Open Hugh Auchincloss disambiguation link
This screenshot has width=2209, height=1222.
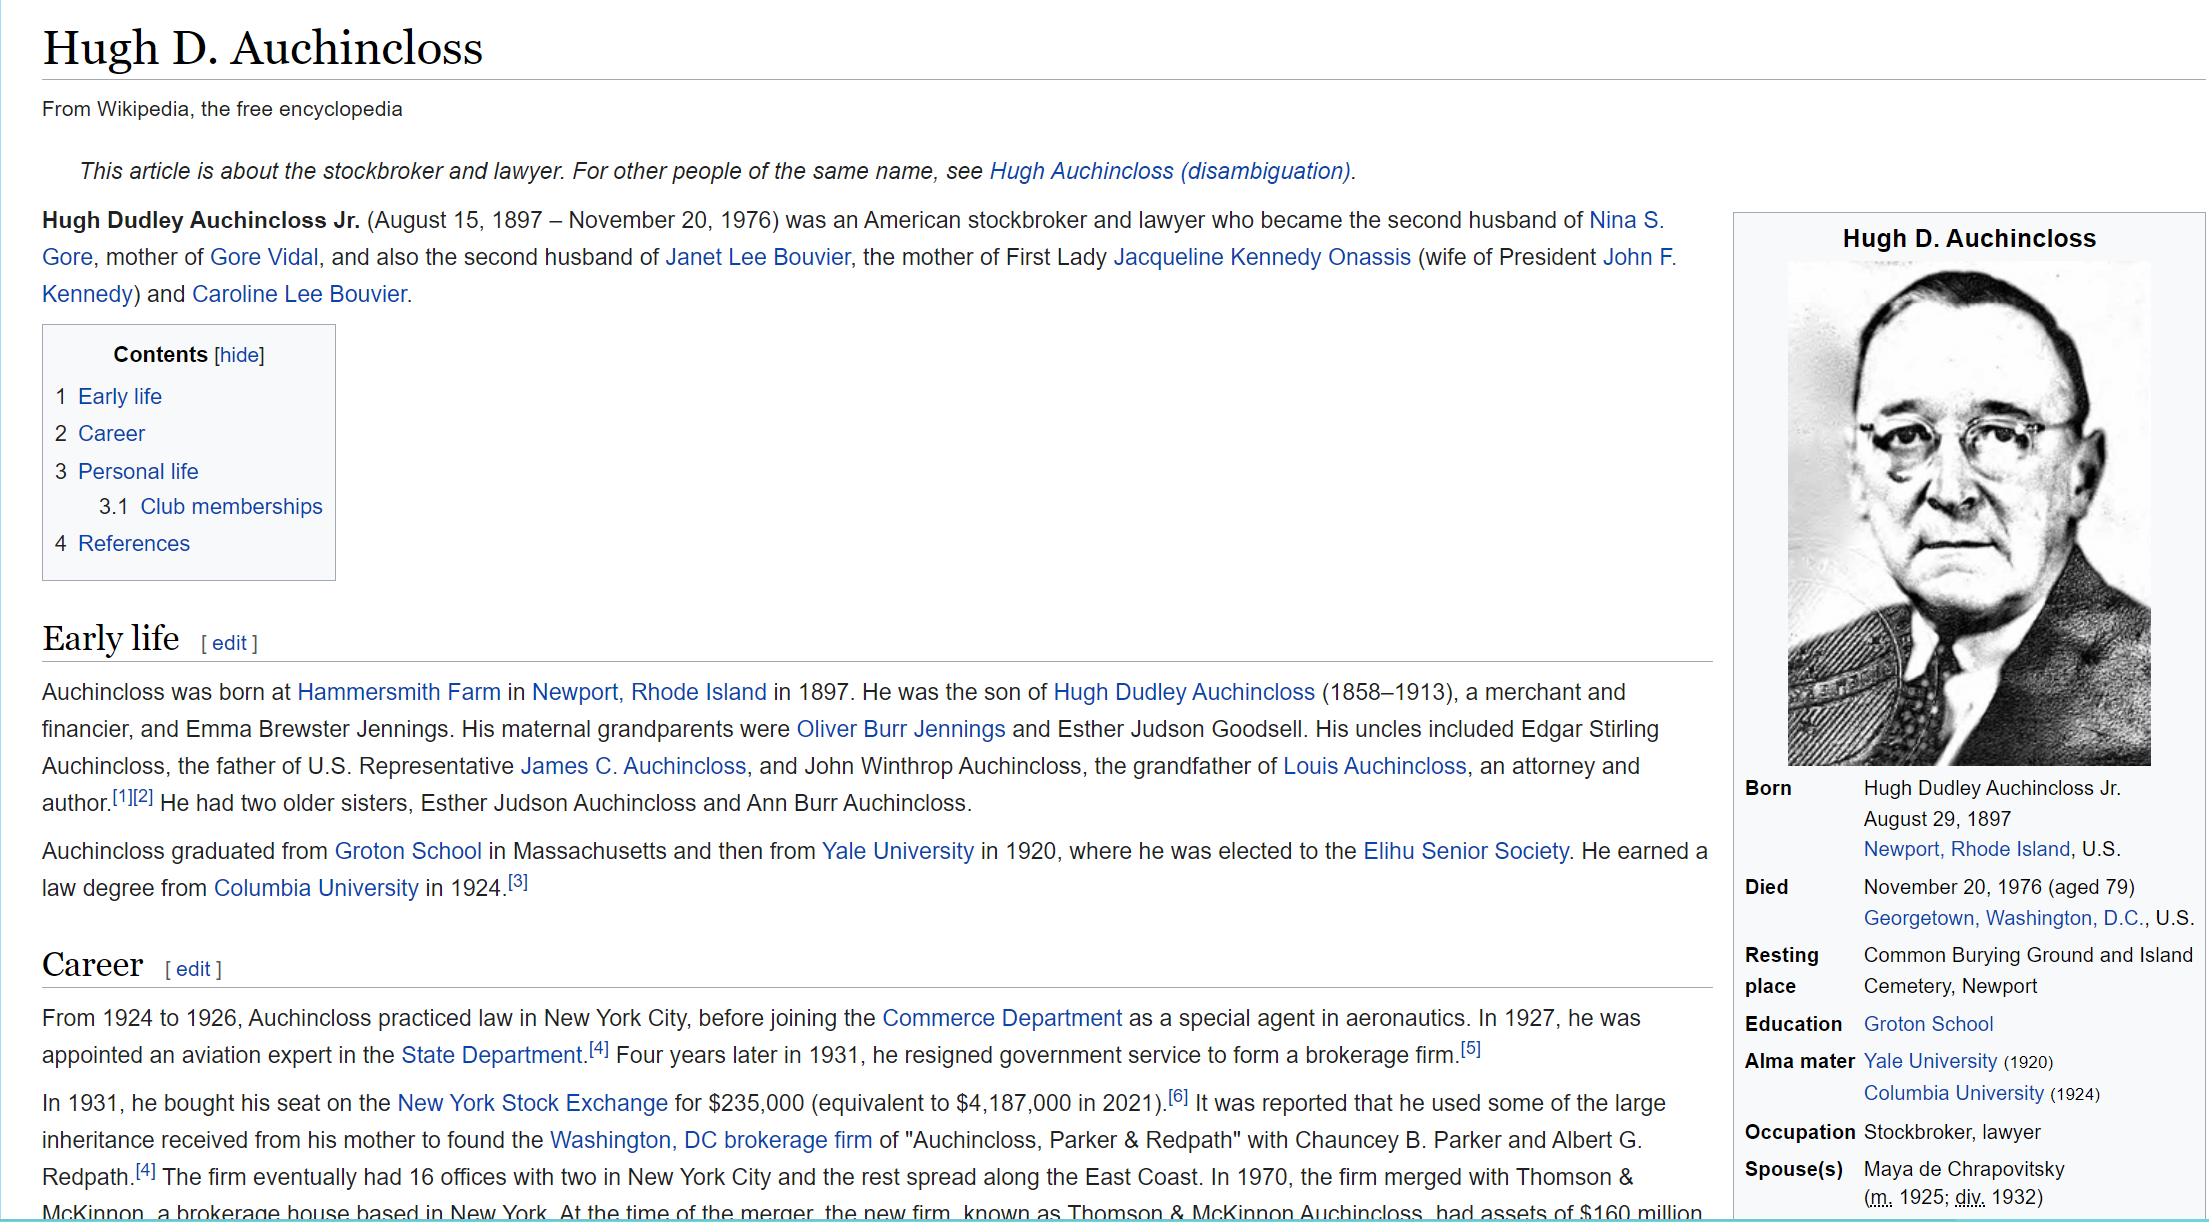click(1171, 171)
